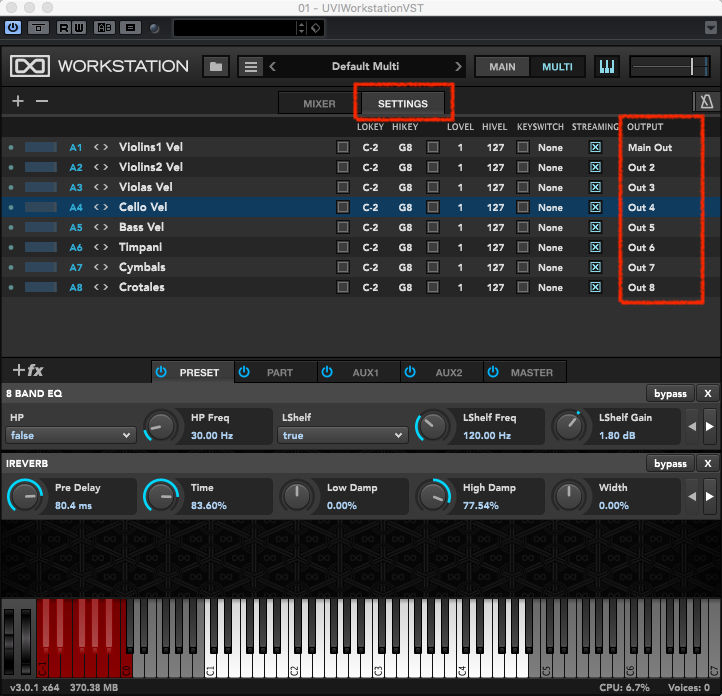The image size is (722, 696).
Task: Switch to the SETTINGS tab
Action: coord(403,104)
